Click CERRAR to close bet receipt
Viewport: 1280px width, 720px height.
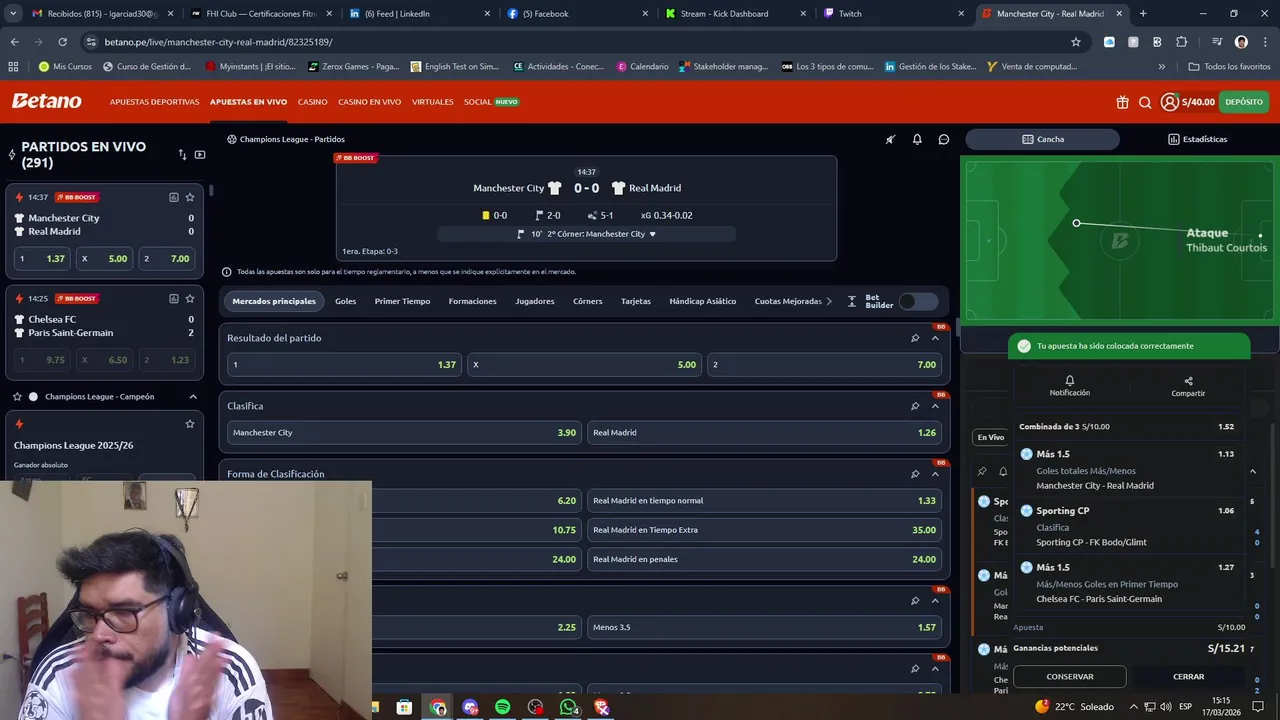pyautogui.click(x=1188, y=677)
